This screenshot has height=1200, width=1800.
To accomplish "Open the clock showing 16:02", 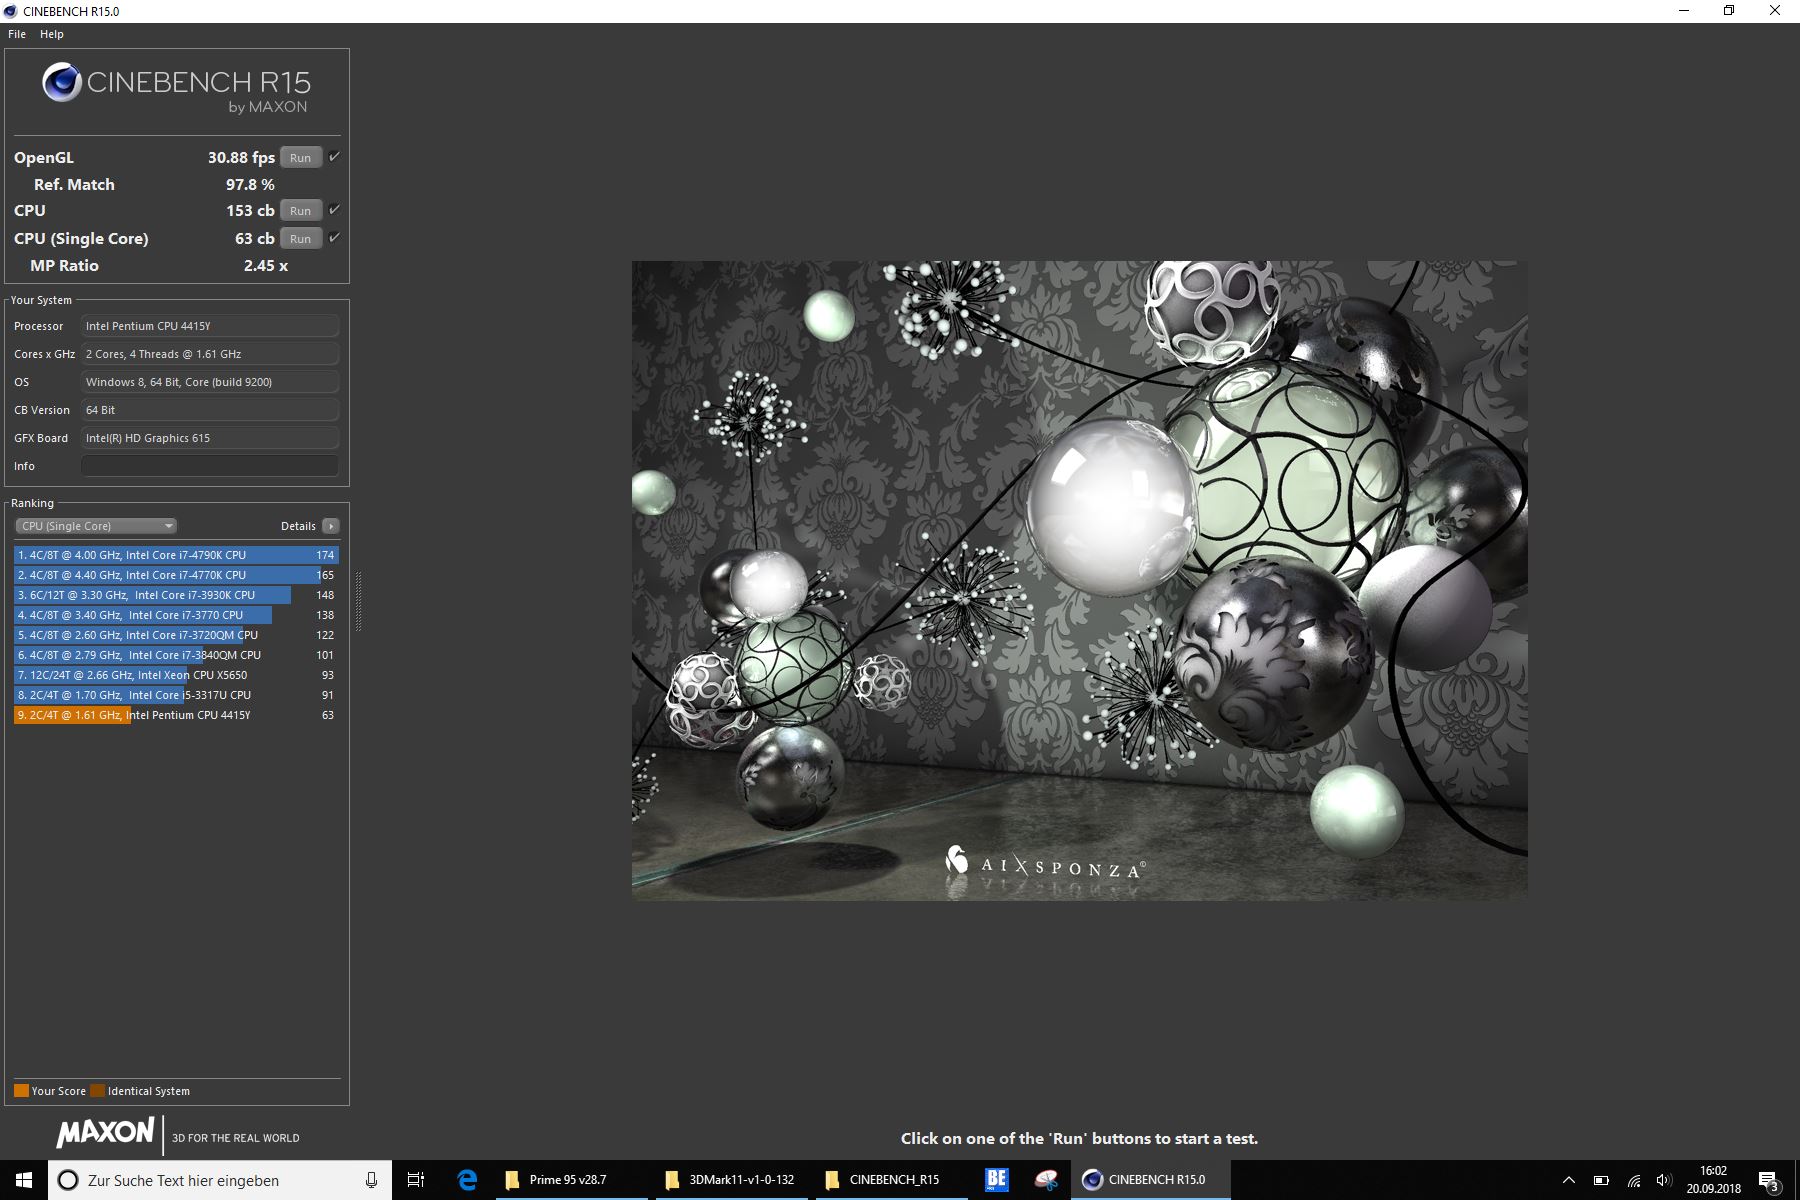I will coord(1713,1180).
